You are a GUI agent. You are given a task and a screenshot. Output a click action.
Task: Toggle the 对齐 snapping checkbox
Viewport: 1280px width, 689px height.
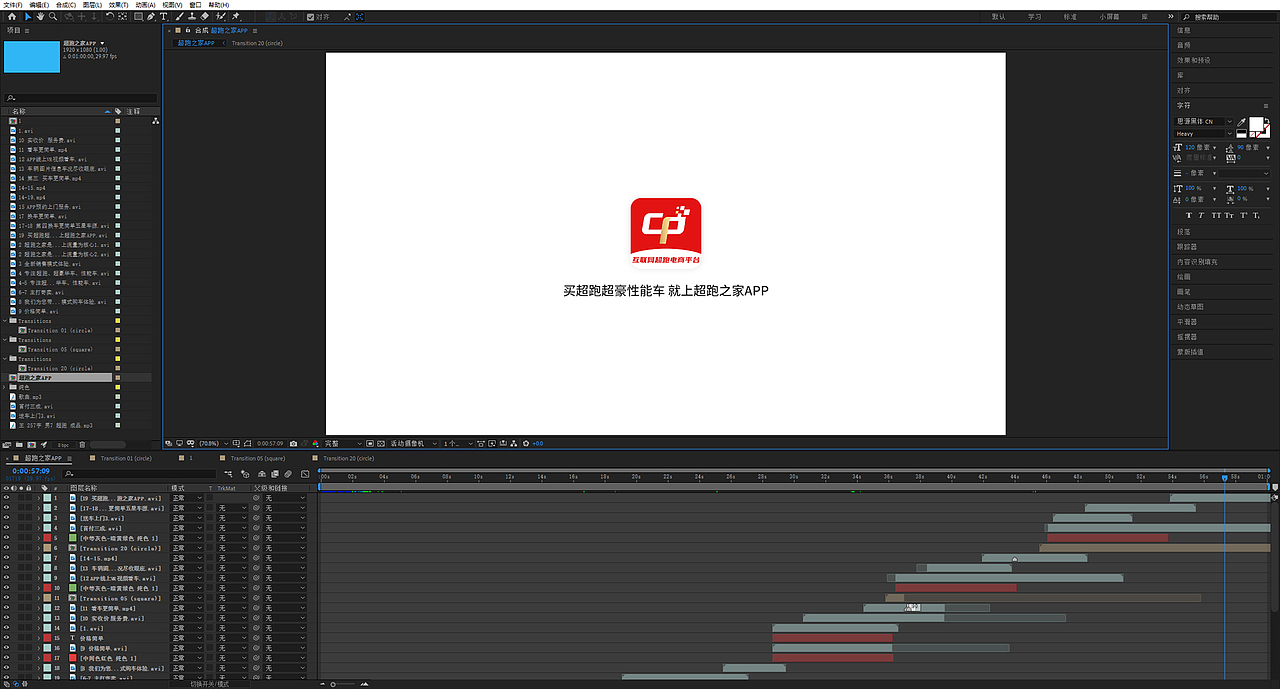pyautogui.click(x=310, y=17)
